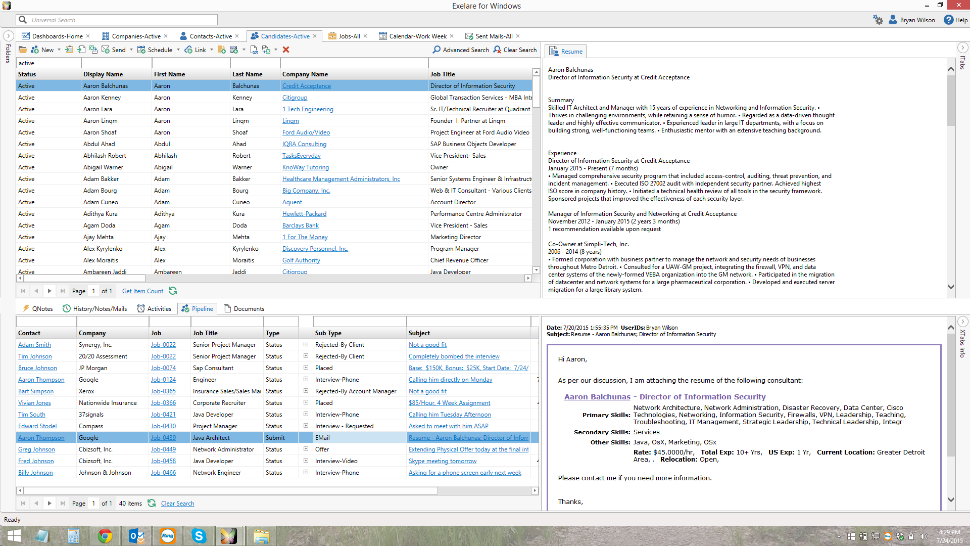Go to next page in candidates grid

point(49,291)
